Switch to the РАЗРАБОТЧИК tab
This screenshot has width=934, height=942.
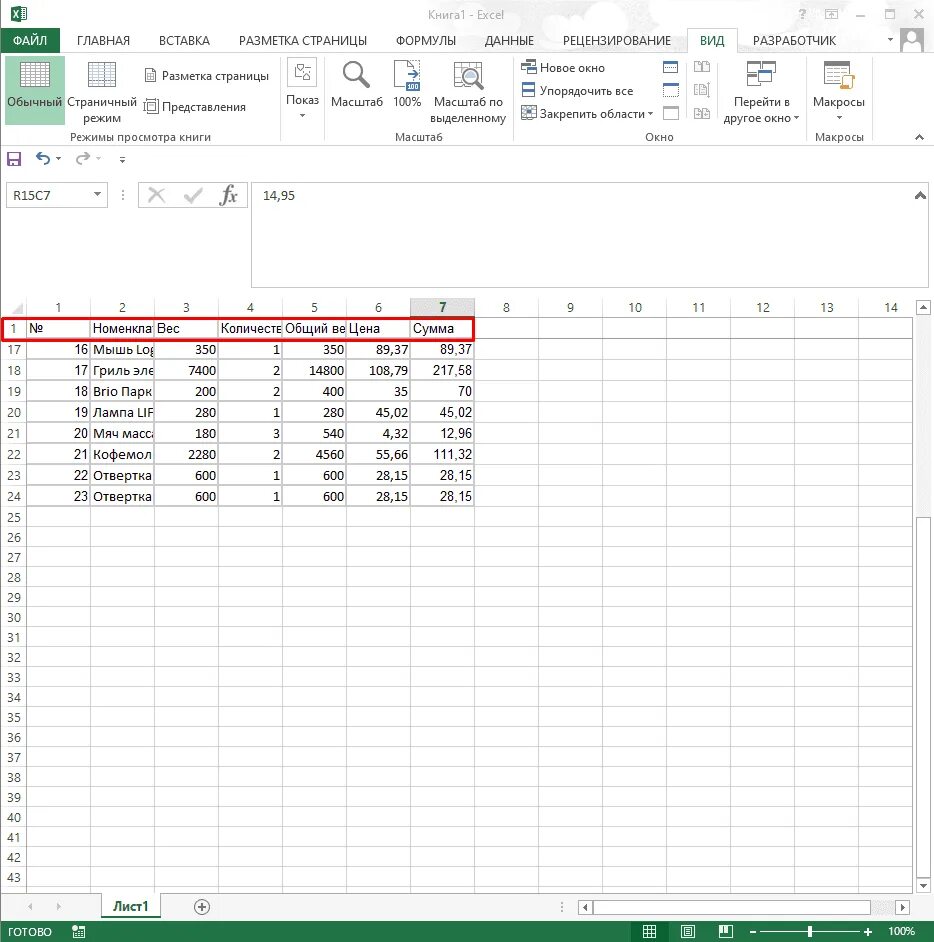(x=794, y=40)
